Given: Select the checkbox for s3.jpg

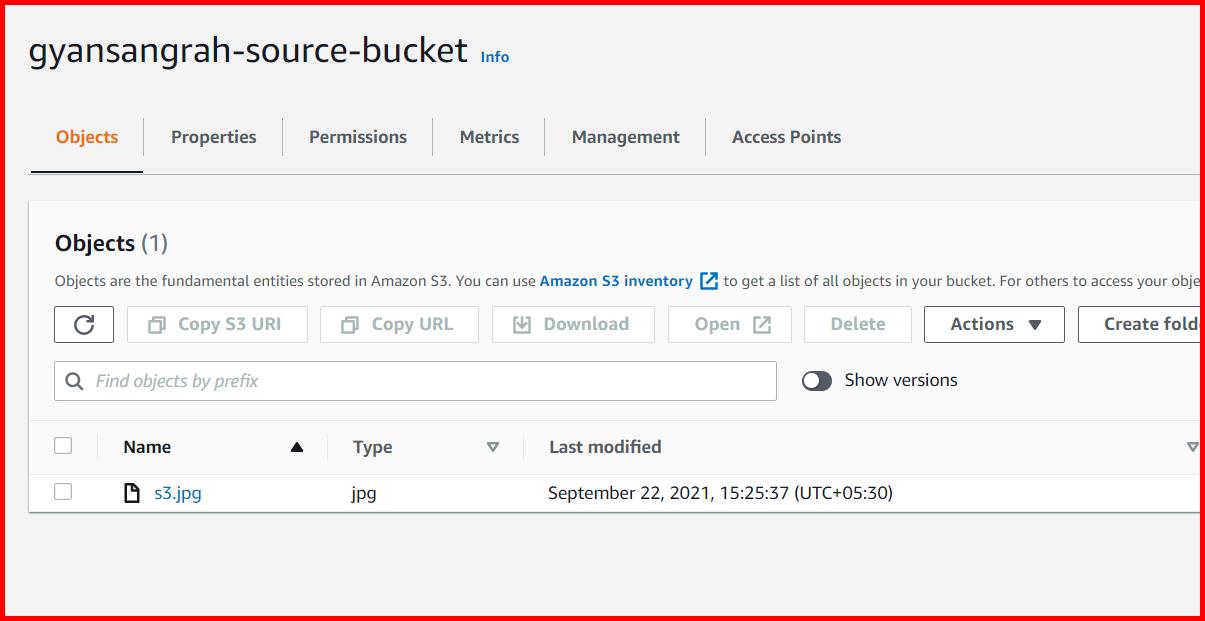Looking at the screenshot, I should pyautogui.click(x=63, y=492).
